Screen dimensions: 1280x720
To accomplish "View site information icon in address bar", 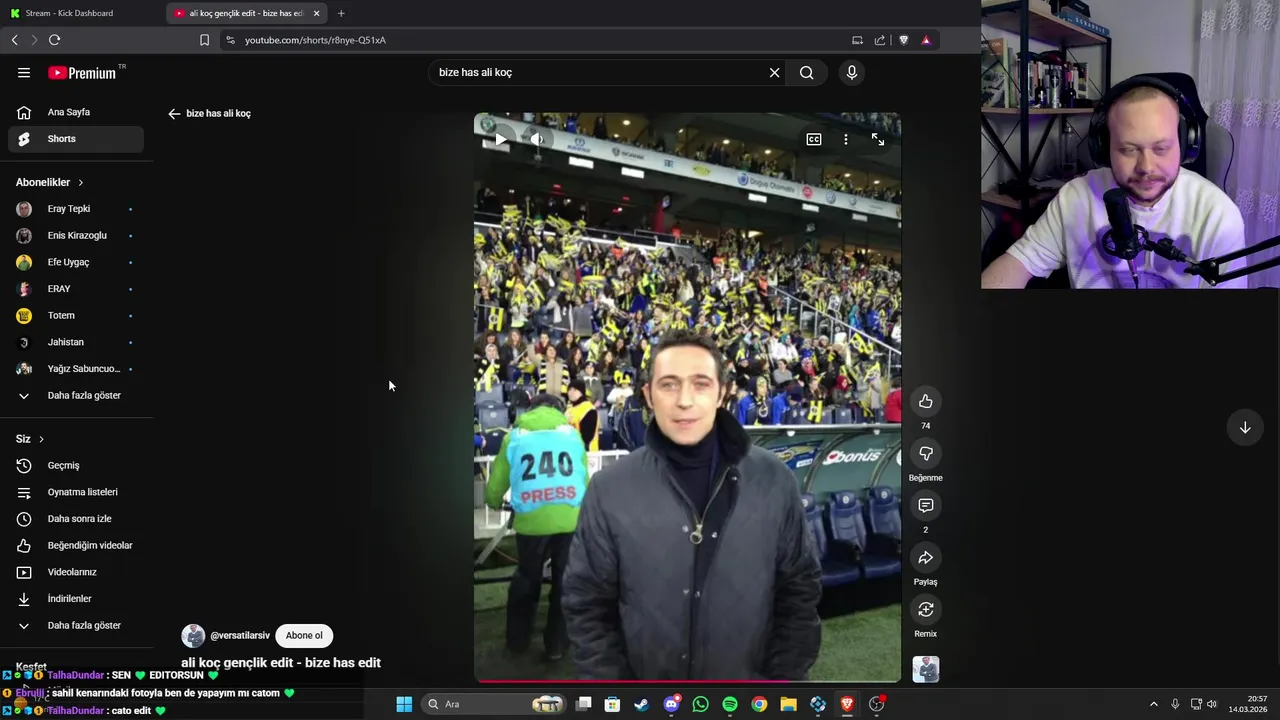I will pos(230,40).
